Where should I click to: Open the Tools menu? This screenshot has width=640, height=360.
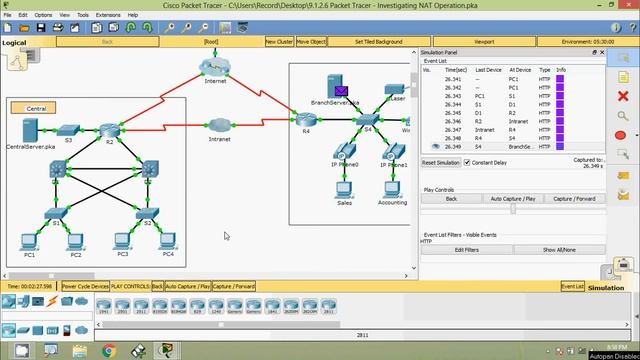[x=83, y=15]
